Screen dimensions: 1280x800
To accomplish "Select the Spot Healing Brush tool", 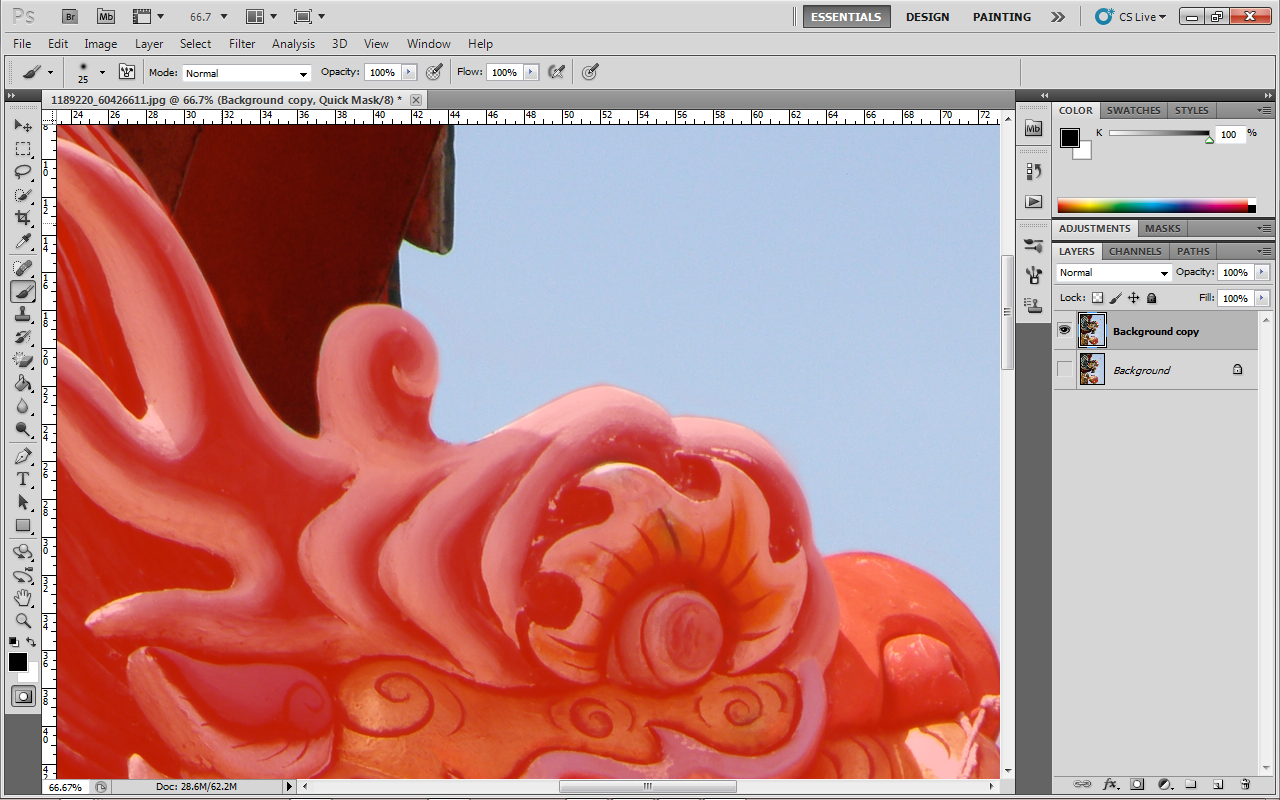I will pyautogui.click(x=23, y=268).
